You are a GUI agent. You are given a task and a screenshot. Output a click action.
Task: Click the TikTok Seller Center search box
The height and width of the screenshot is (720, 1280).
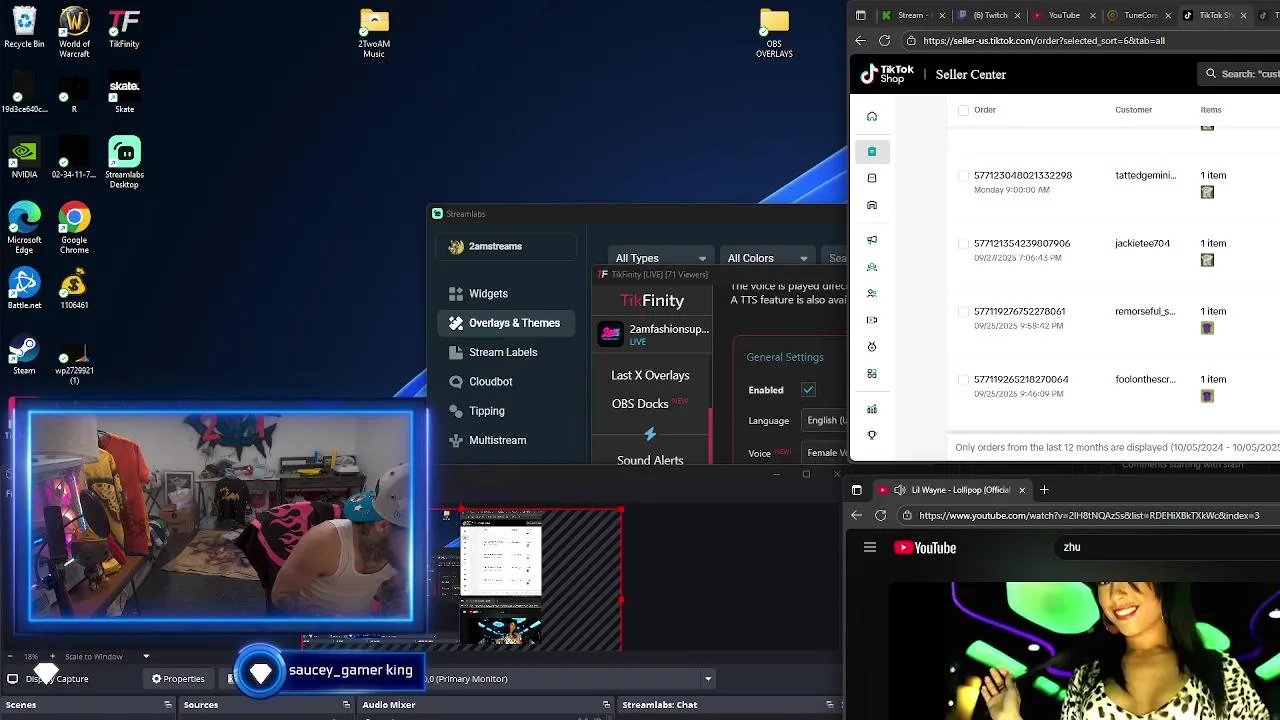pos(1240,74)
